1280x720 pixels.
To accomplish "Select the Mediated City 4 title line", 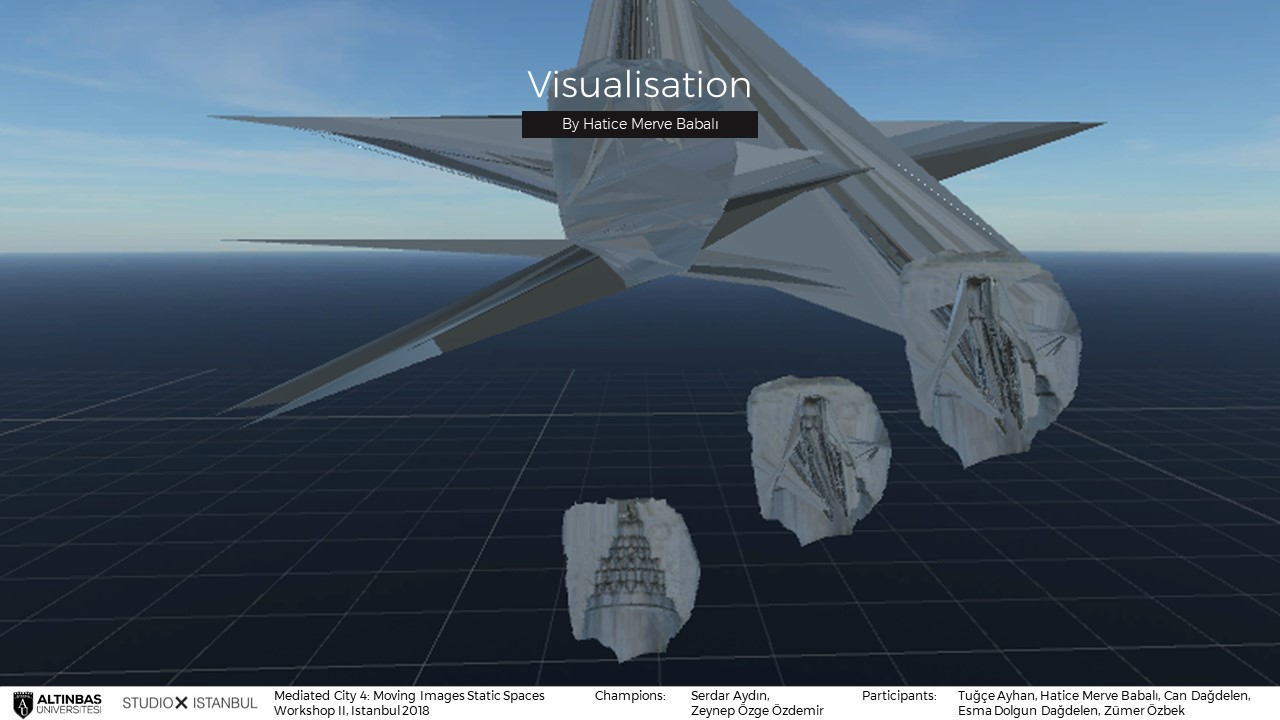I will click(409, 695).
